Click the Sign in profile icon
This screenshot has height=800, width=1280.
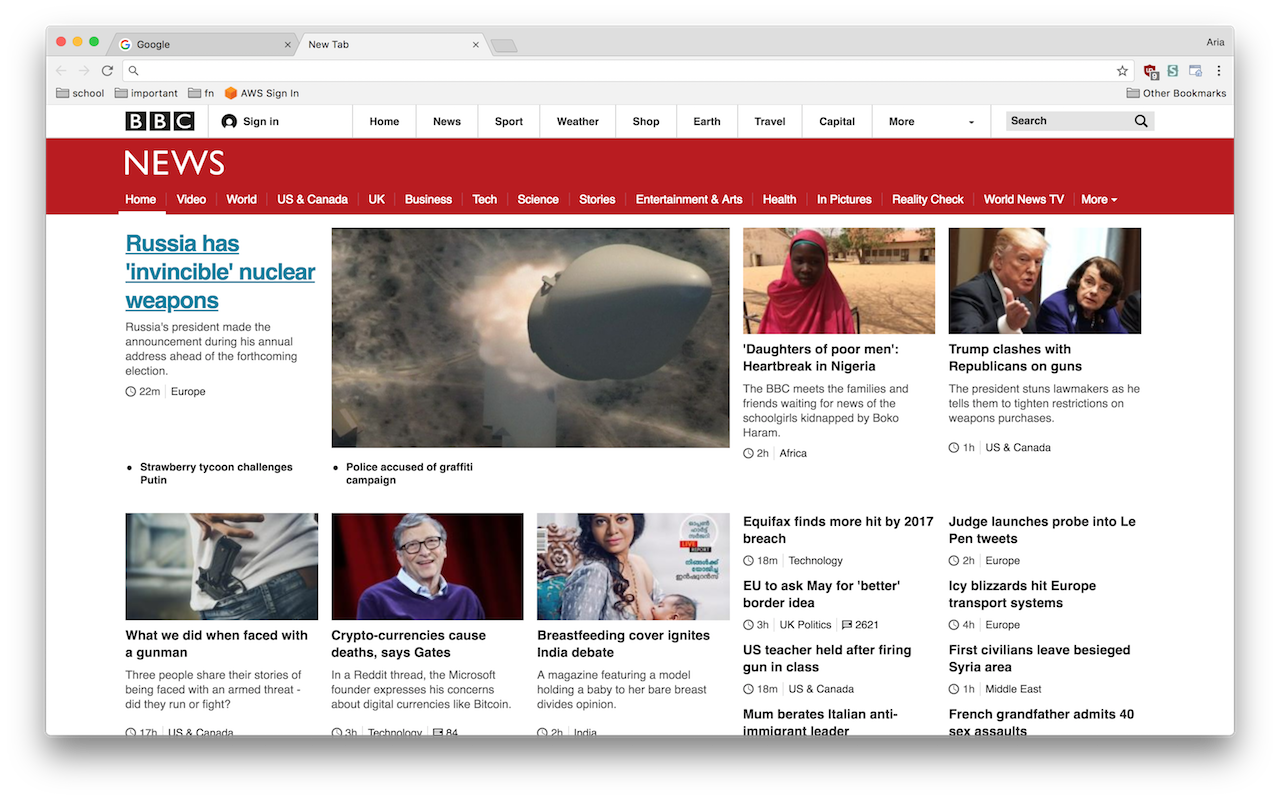tap(229, 121)
